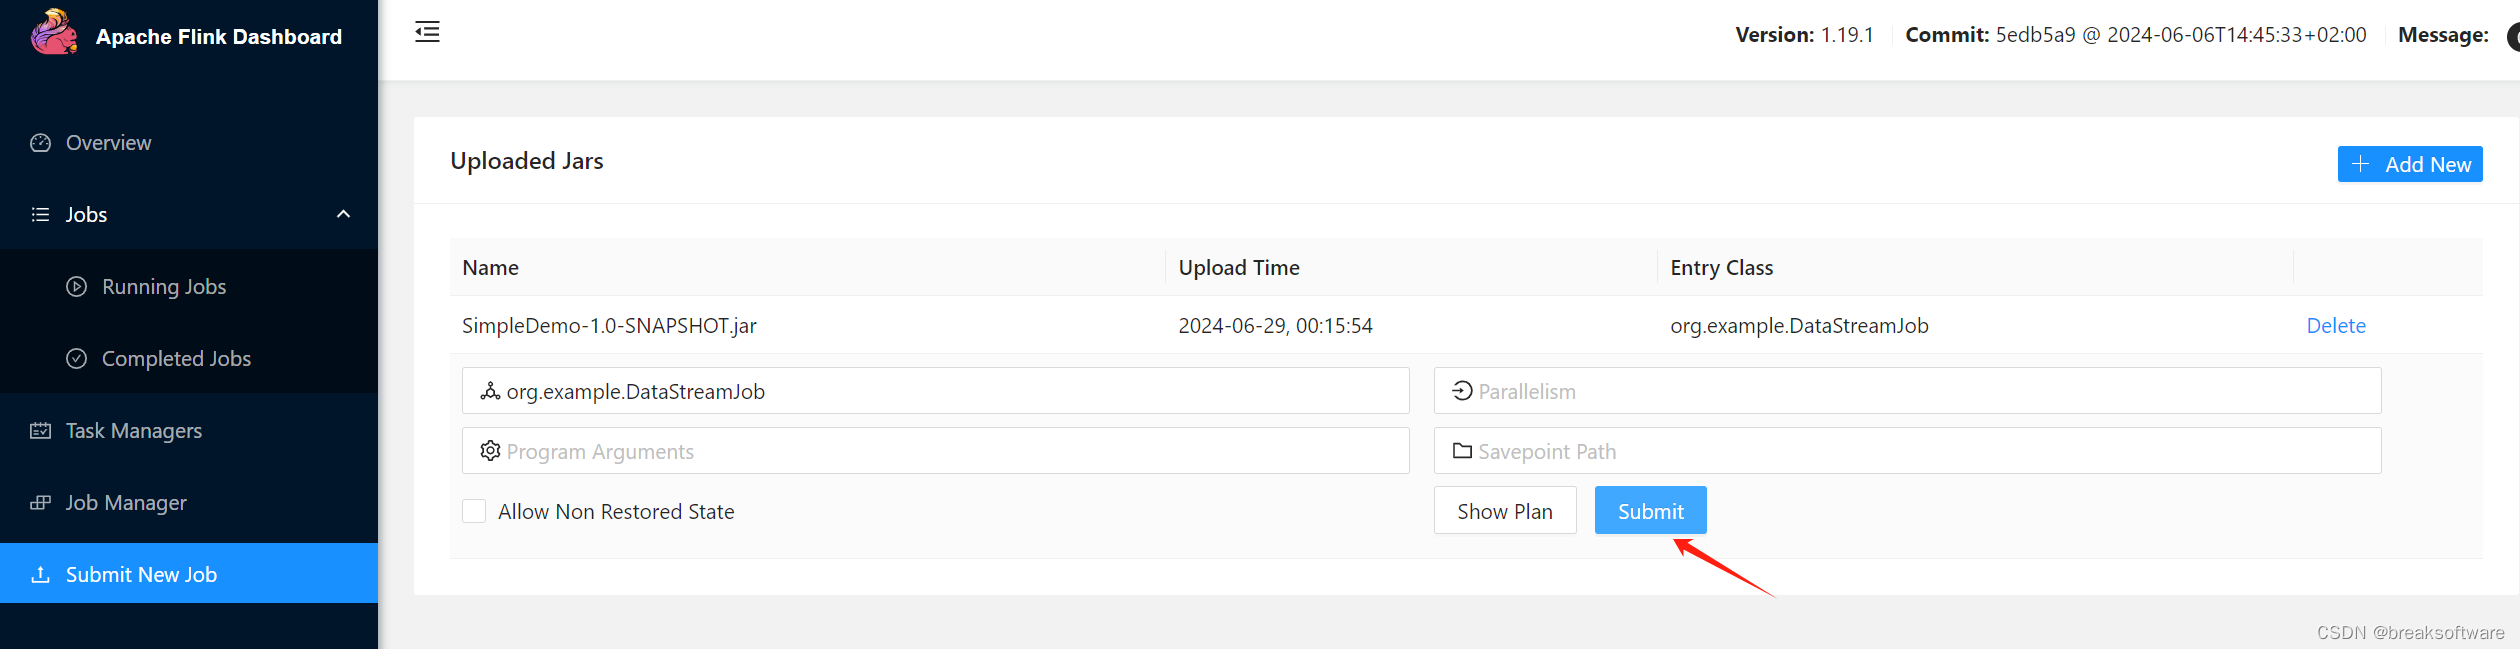Screen dimensions: 2520x649
Task: Enable Allow Non Restored State checkbox
Action: pyautogui.click(x=474, y=511)
